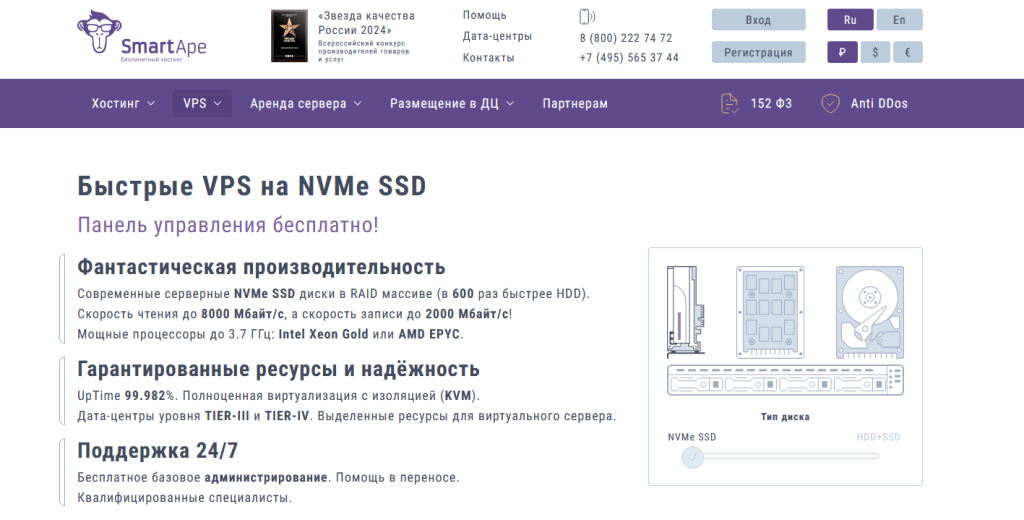Switch language to En
The image size is (1024, 520).
tap(899, 20)
